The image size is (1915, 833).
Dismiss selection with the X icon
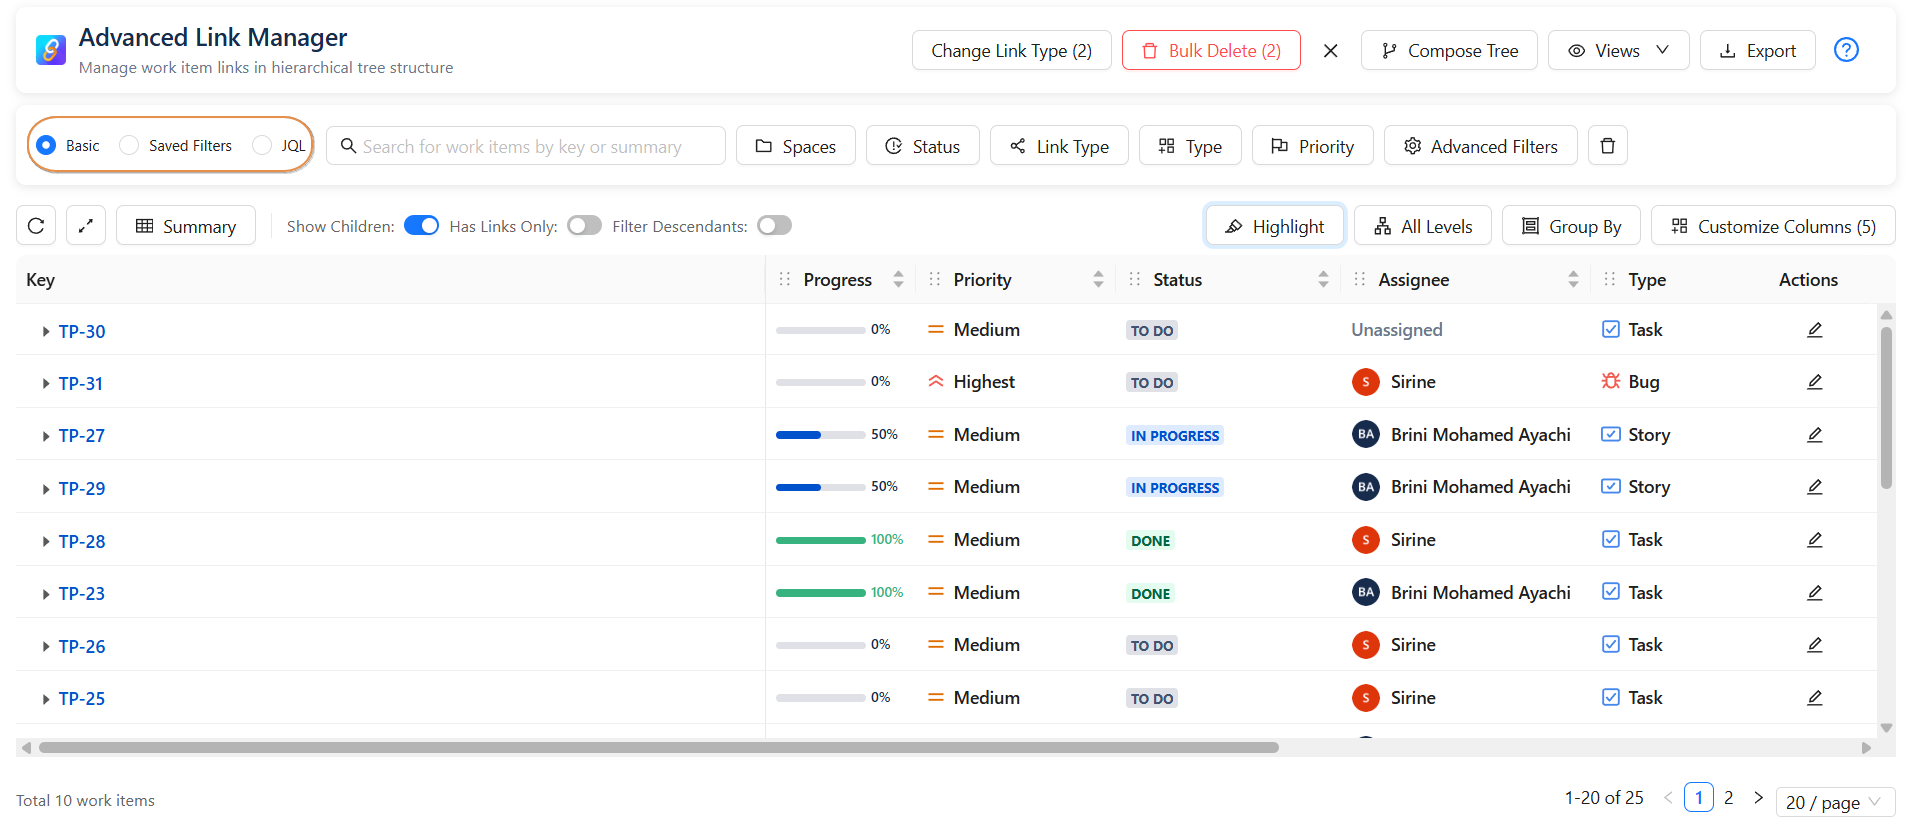[x=1330, y=51]
